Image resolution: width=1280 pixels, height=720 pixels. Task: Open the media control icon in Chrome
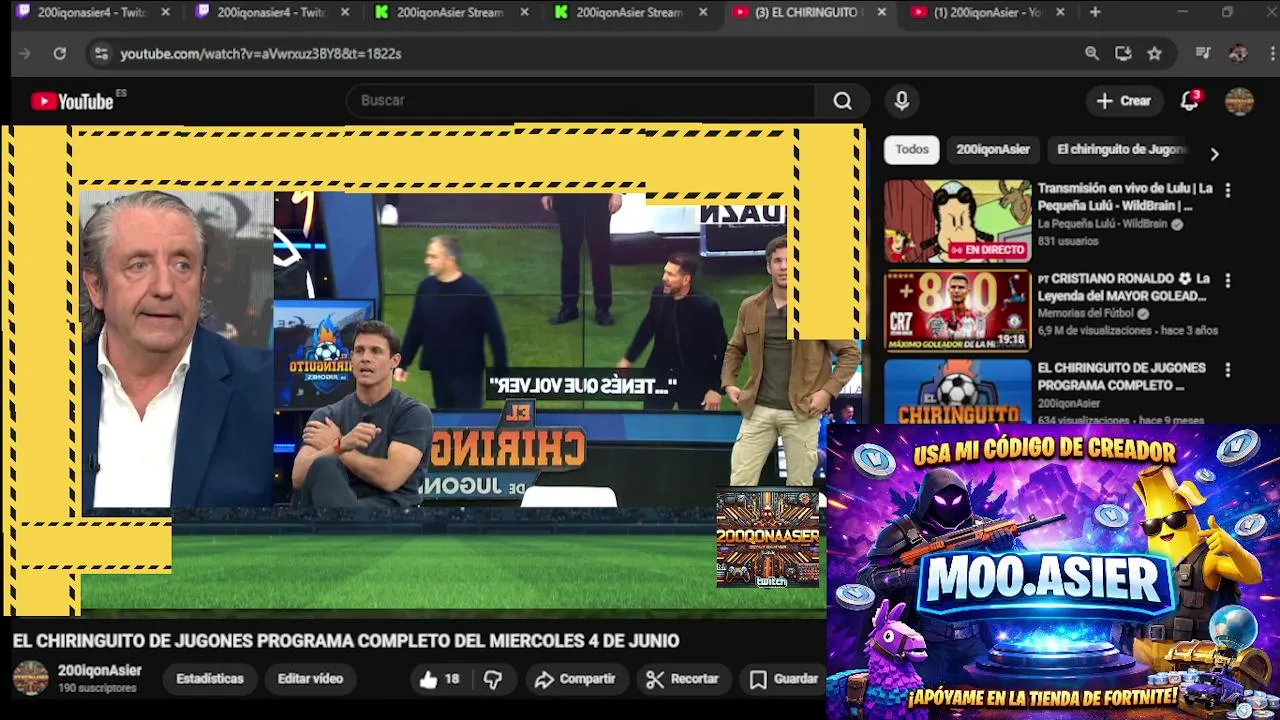coord(1203,53)
